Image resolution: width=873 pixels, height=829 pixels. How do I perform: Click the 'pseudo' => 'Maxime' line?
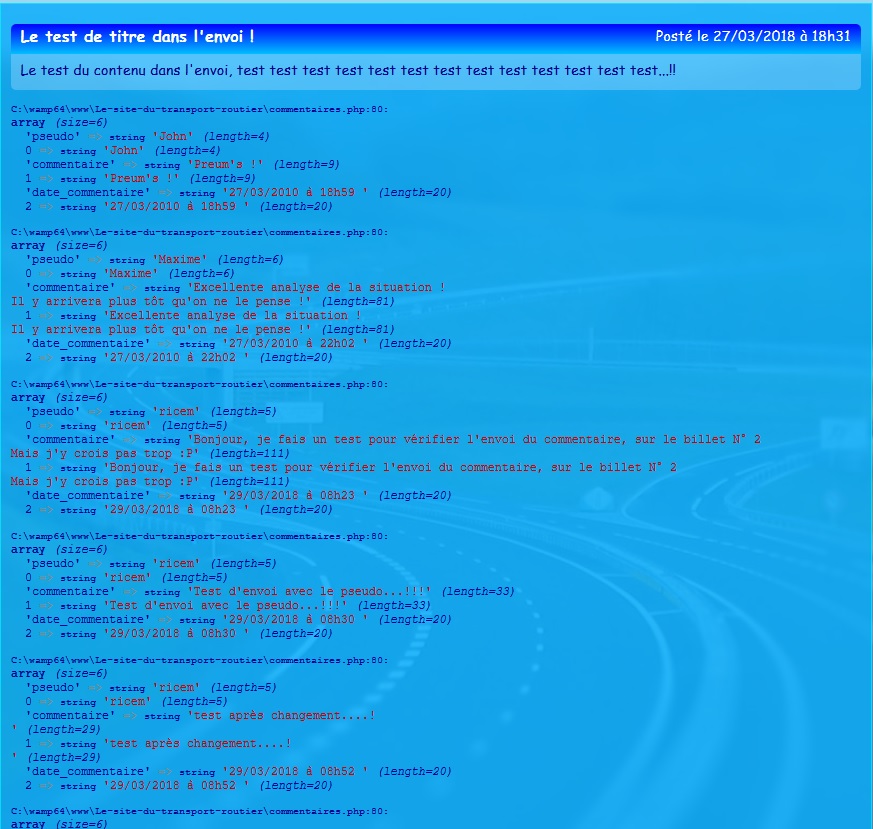point(154,259)
